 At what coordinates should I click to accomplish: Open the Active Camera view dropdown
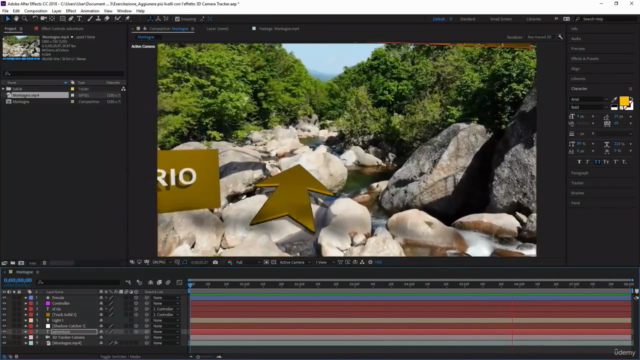[295, 262]
